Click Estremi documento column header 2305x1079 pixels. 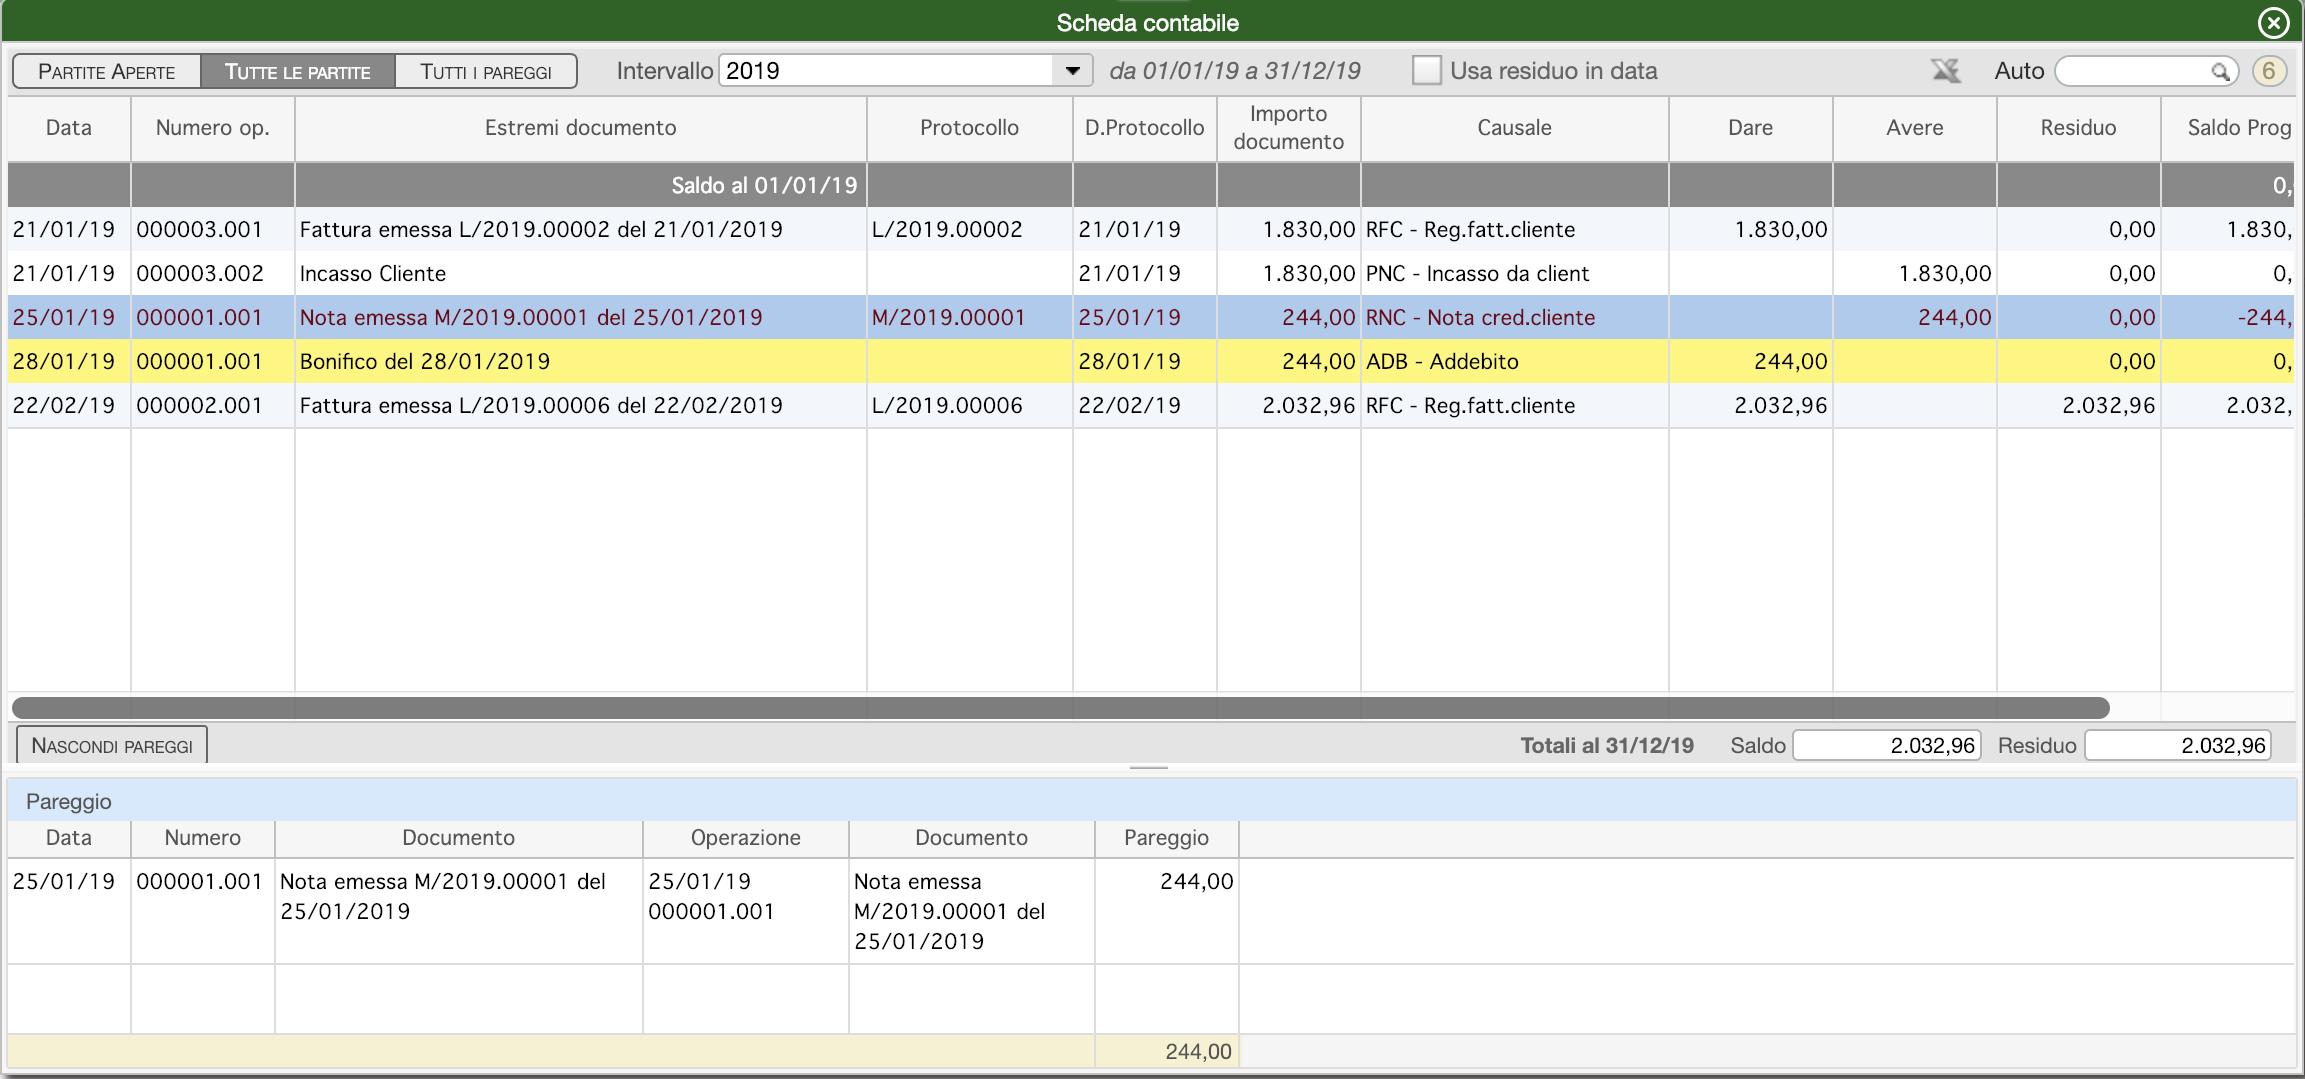click(x=580, y=128)
